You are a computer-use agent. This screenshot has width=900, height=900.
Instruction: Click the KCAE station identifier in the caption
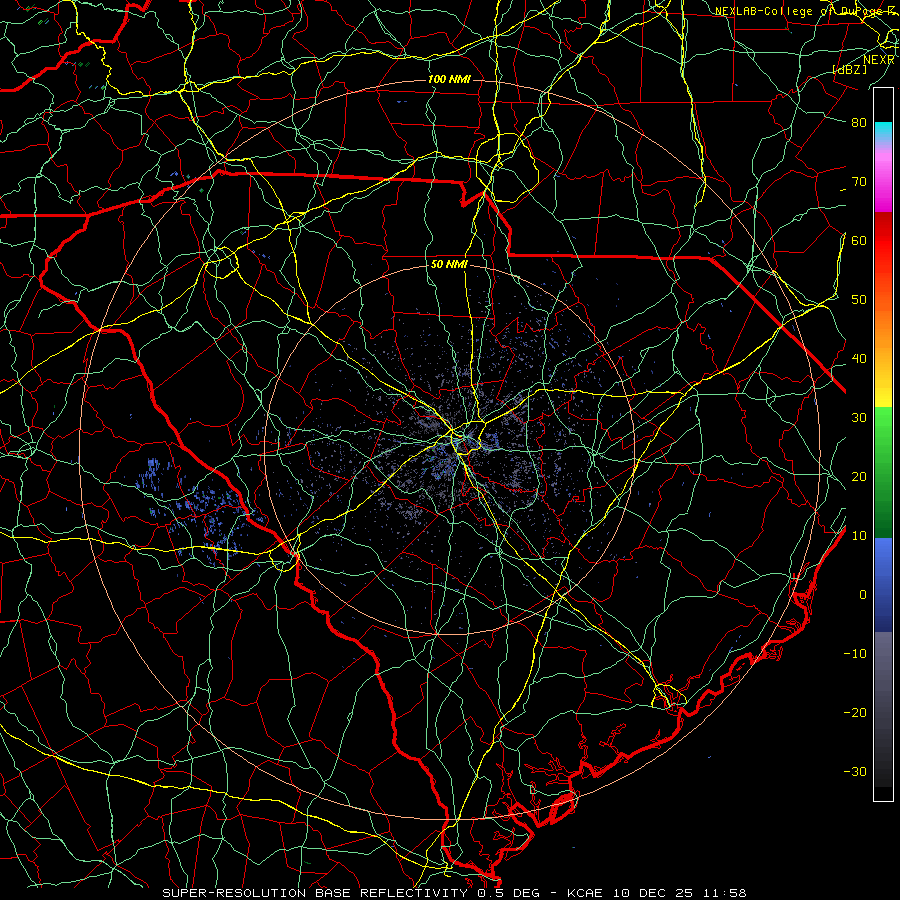pyautogui.click(x=585, y=893)
